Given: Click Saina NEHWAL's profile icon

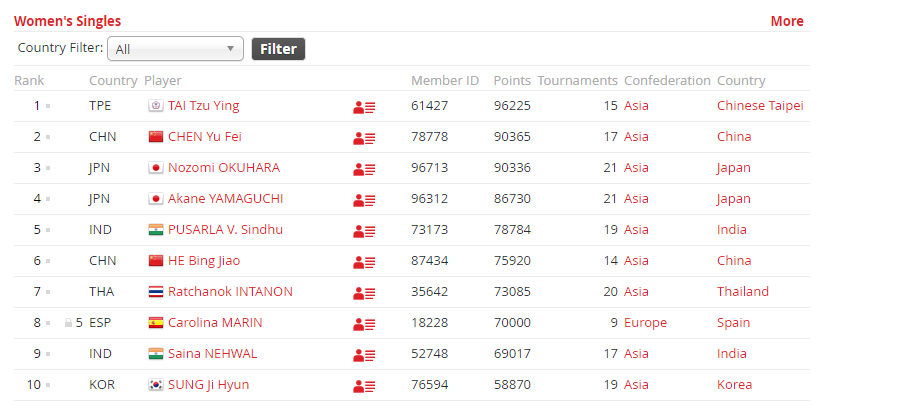Looking at the screenshot, I should click(364, 356).
